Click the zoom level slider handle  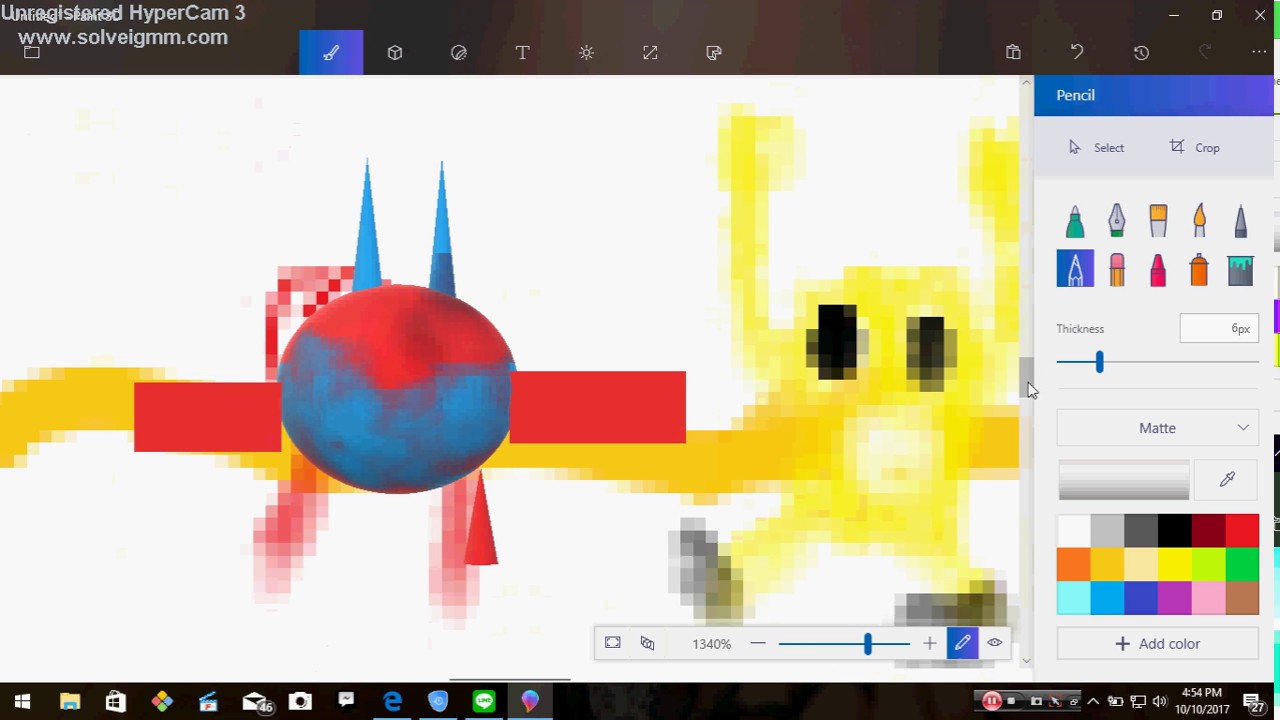(867, 644)
